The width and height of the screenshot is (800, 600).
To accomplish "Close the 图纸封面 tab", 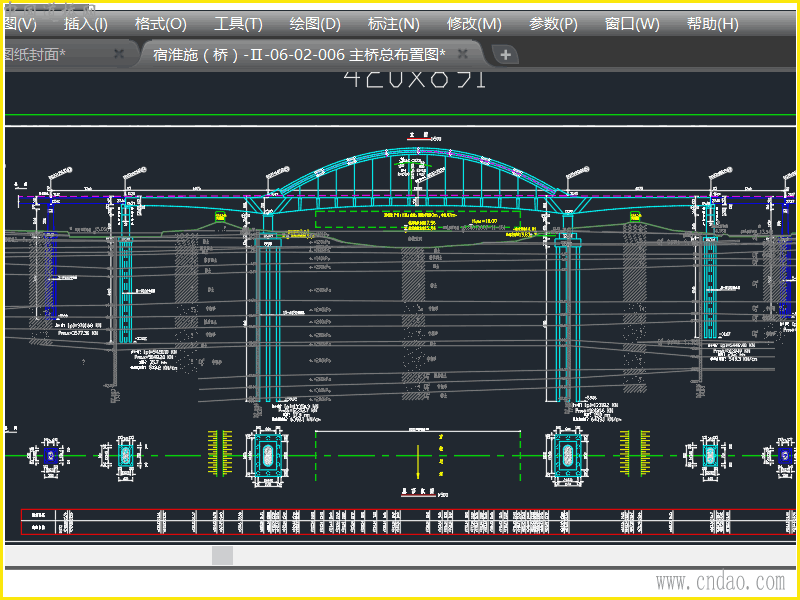I will click(119, 54).
